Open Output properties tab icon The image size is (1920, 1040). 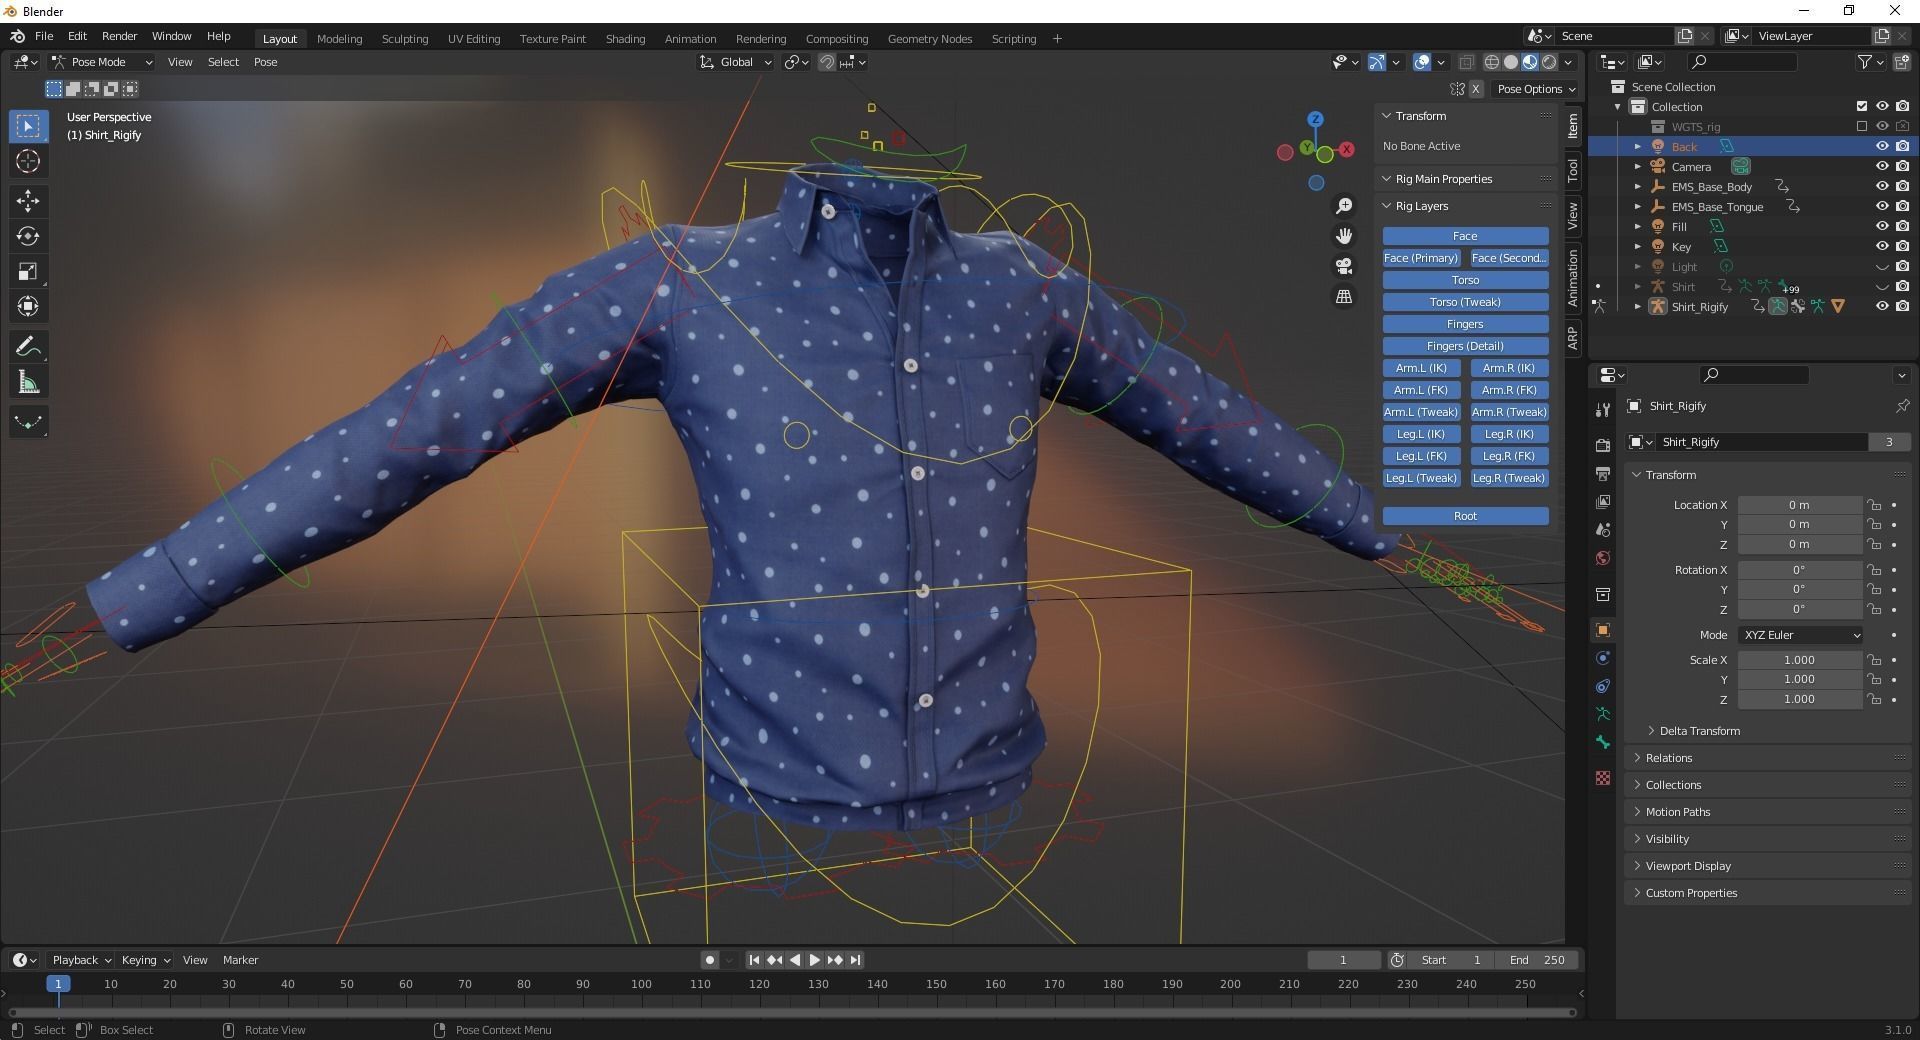pos(1603,473)
